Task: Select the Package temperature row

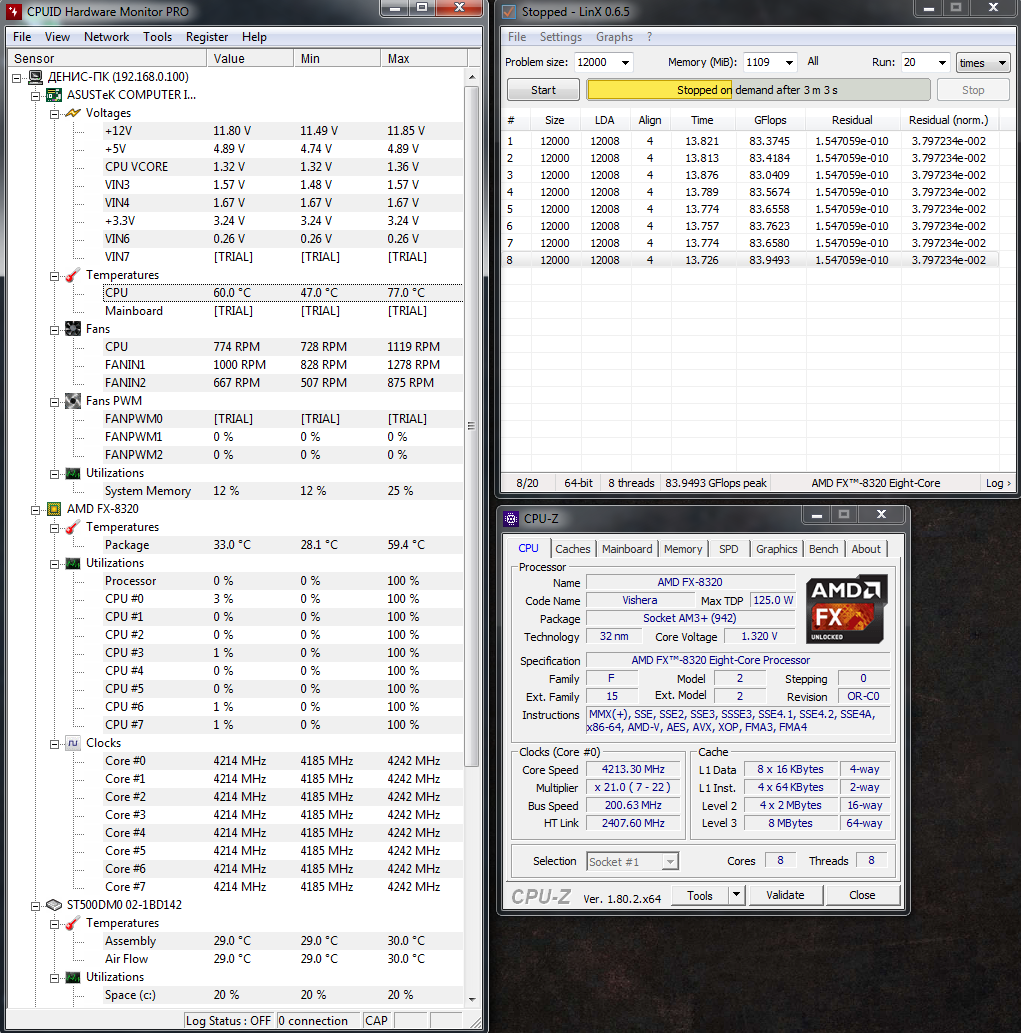Action: click(283, 545)
